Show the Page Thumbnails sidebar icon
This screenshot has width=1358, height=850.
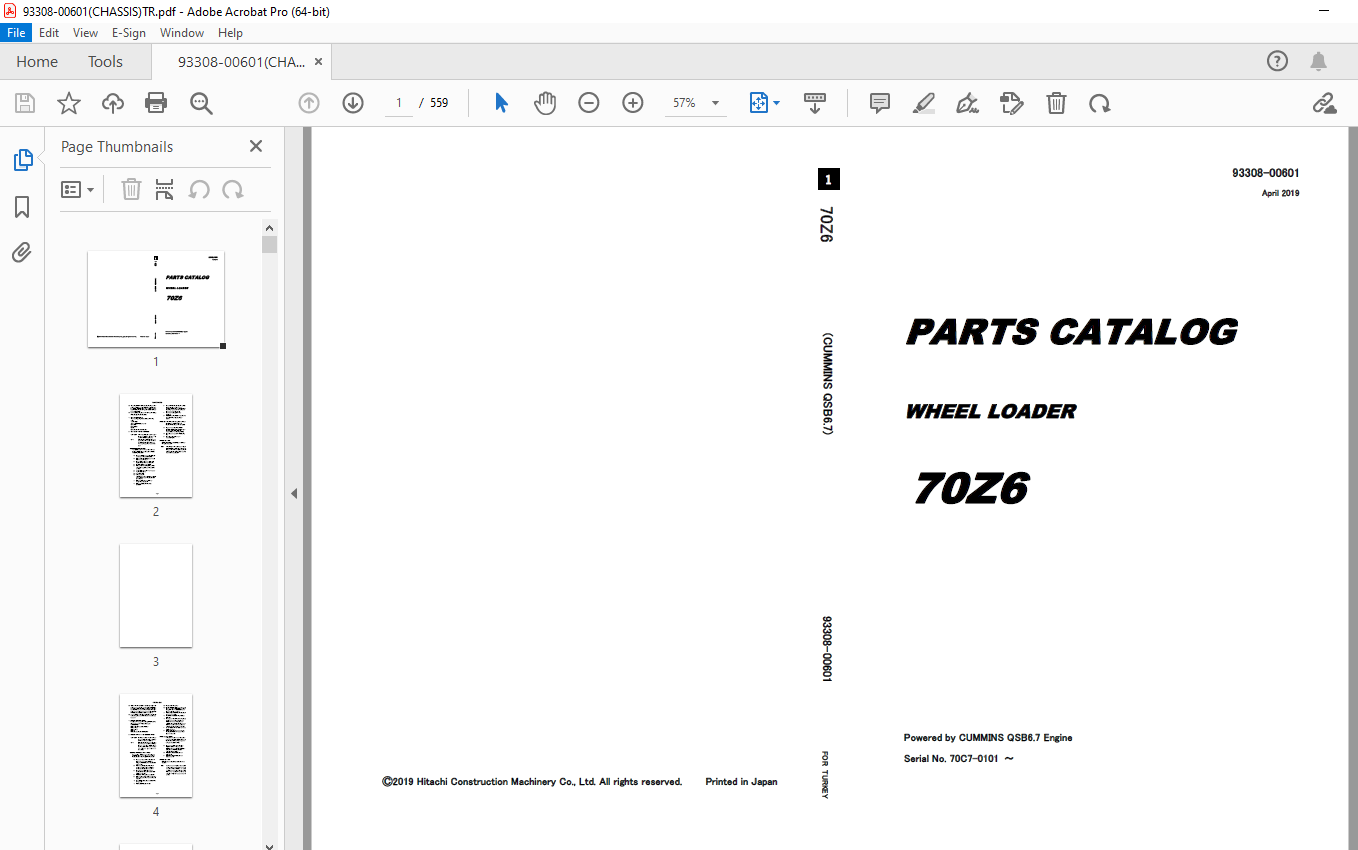click(x=22, y=159)
